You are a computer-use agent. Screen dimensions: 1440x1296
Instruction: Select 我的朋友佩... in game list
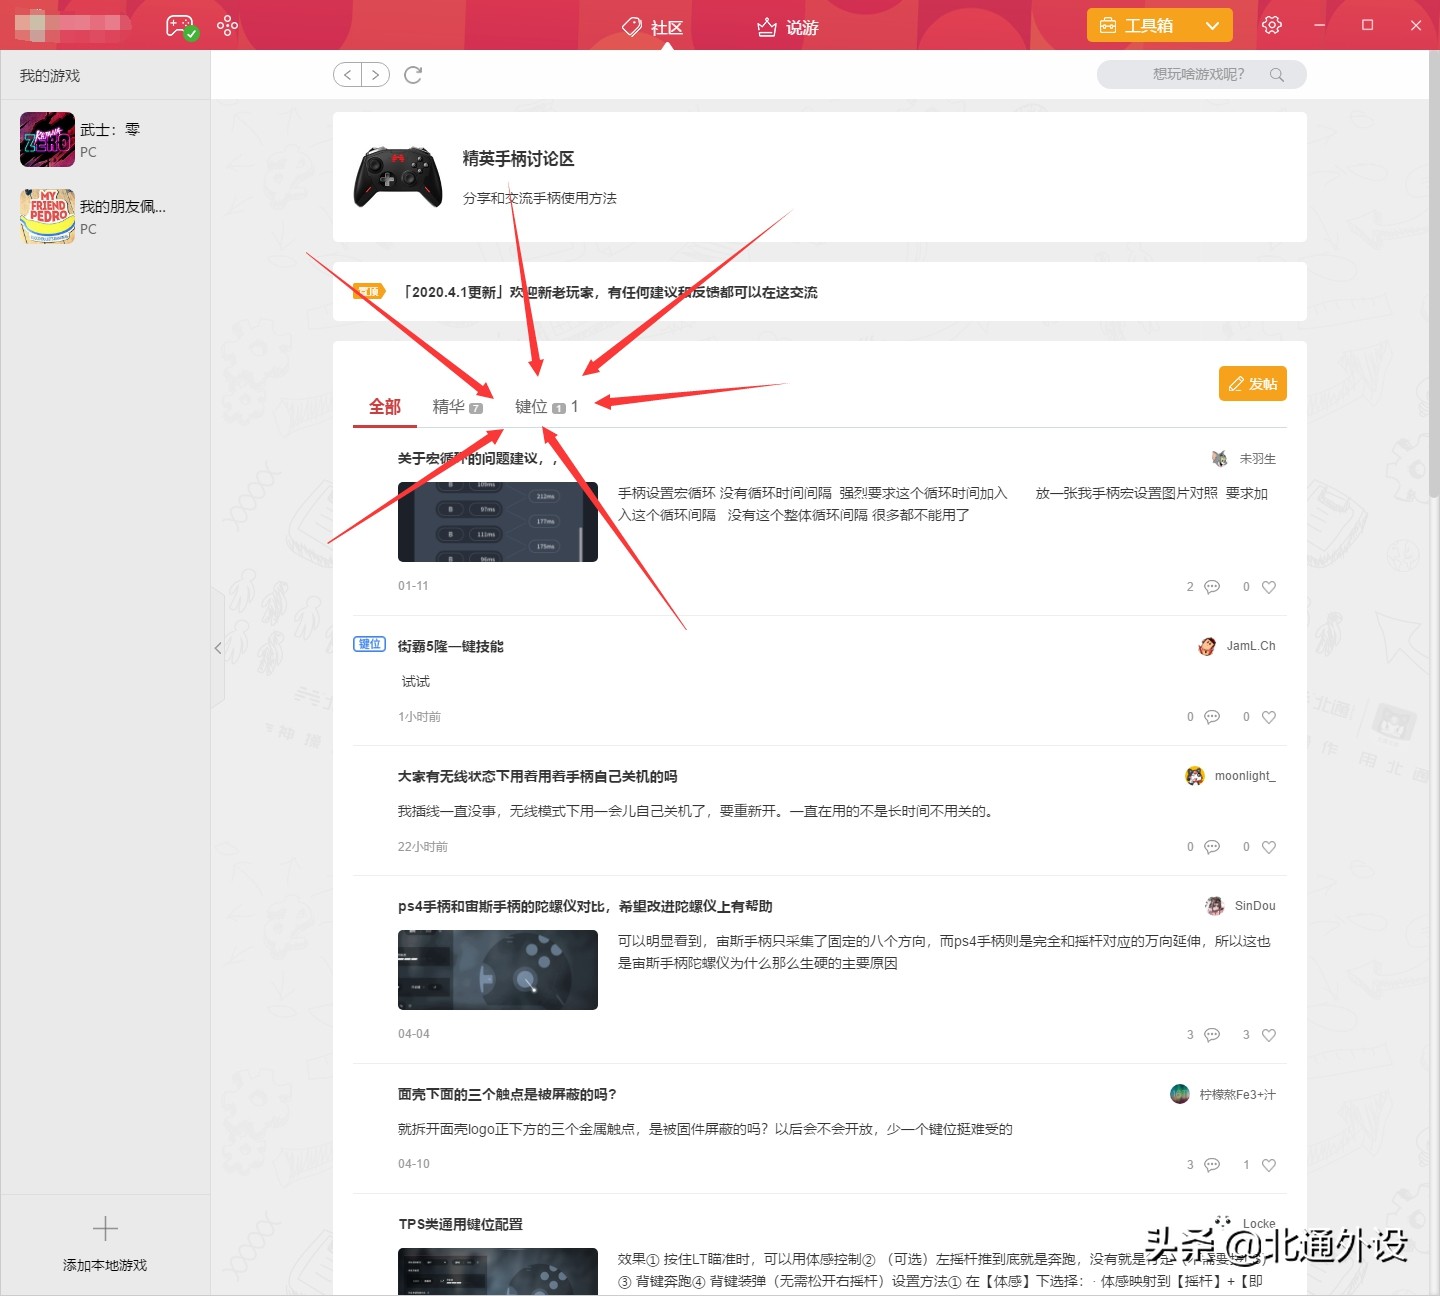105,216
